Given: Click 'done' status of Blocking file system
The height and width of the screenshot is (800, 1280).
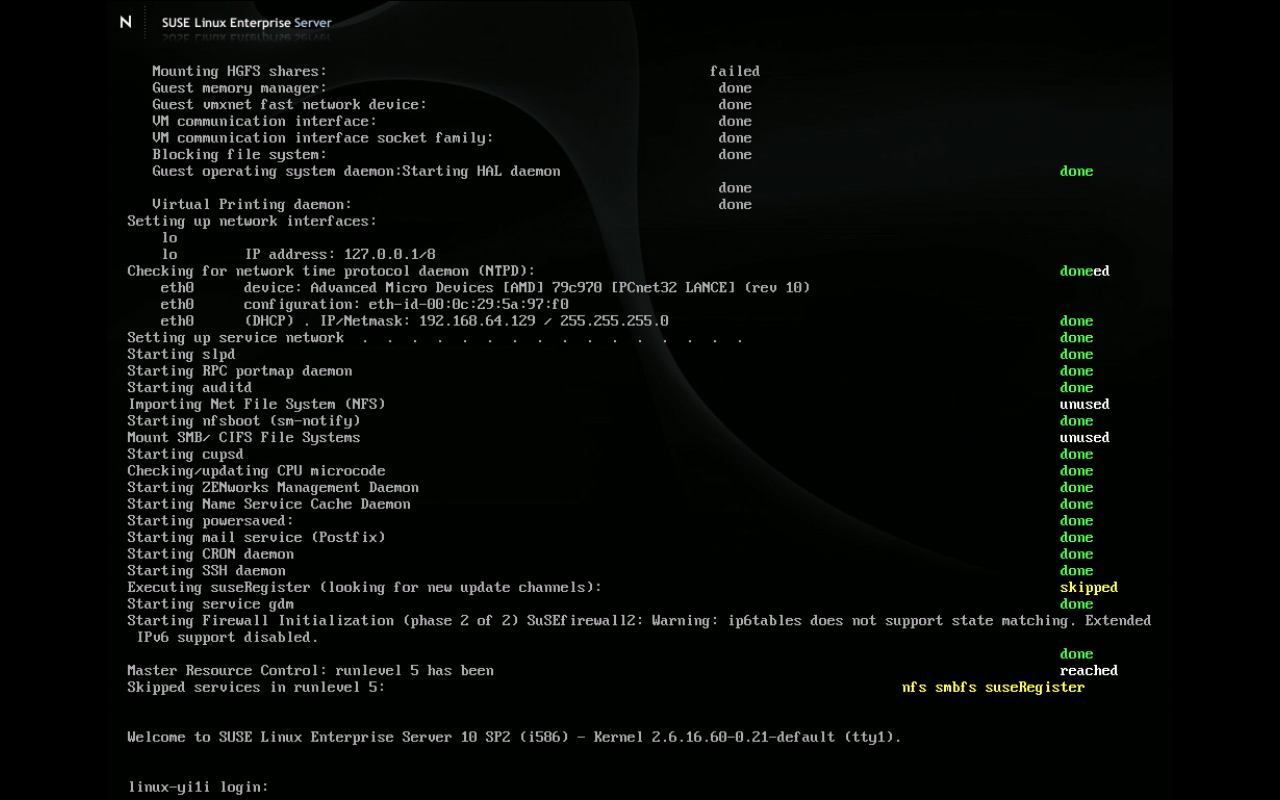Looking at the screenshot, I should point(735,154).
